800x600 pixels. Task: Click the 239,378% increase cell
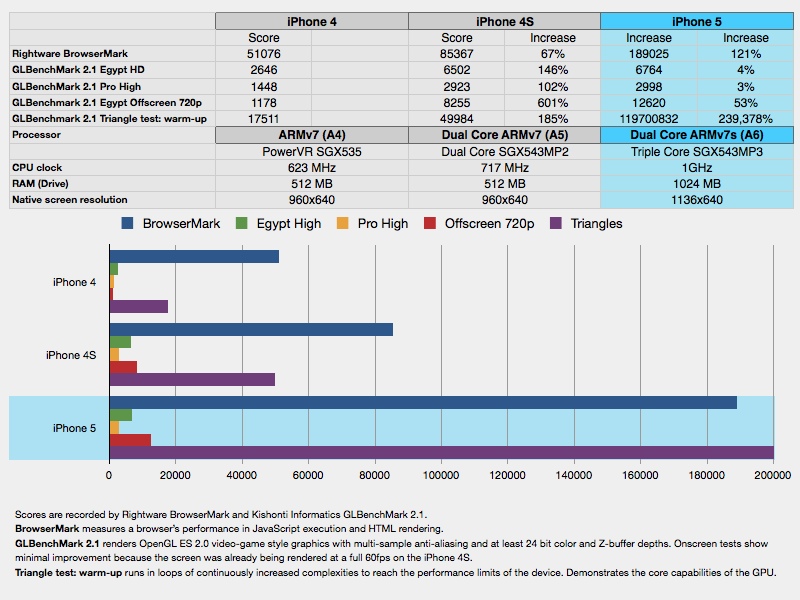tap(745, 119)
